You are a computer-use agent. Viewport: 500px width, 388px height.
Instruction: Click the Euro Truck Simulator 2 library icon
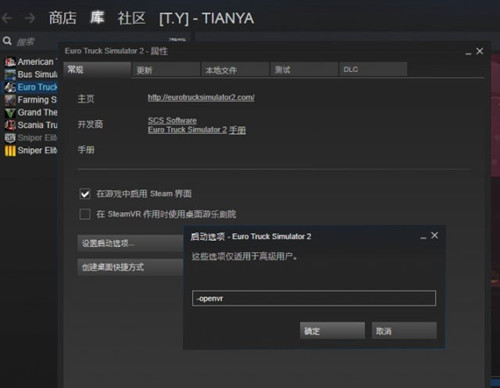[10, 87]
